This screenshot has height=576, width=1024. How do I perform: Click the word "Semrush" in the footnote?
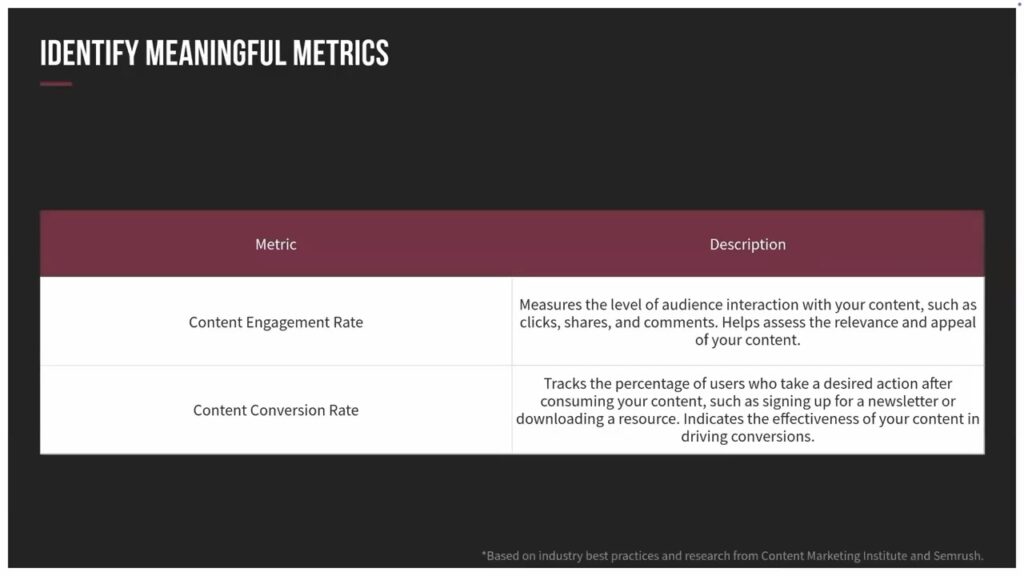(x=957, y=555)
